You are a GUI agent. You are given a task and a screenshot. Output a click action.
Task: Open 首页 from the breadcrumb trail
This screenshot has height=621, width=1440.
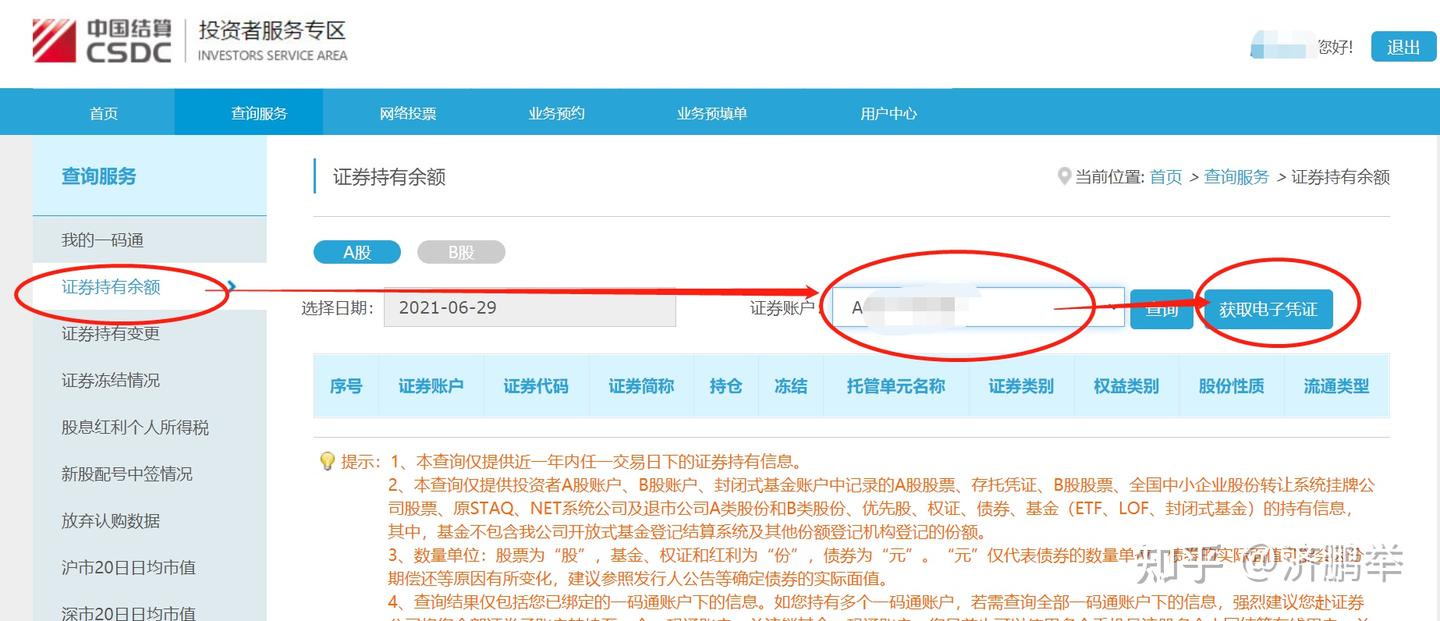click(x=1164, y=176)
